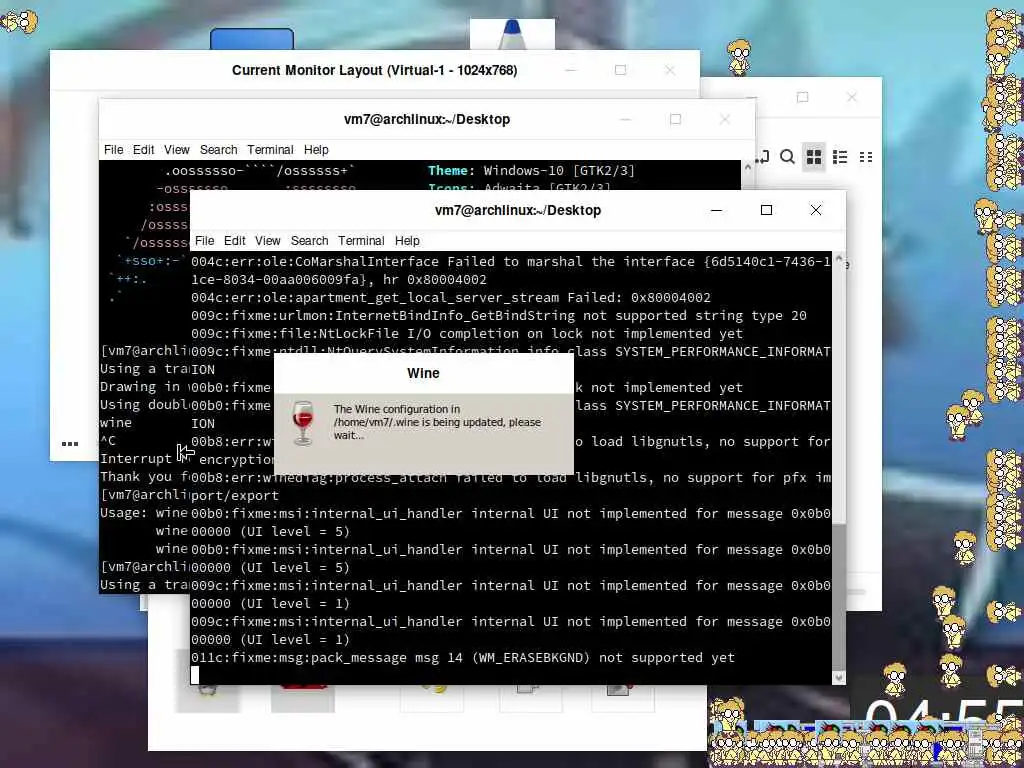The height and width of the screenshot is (768, 1024).
Task: Close the Current Monitor Layout window
Action: 669,70
